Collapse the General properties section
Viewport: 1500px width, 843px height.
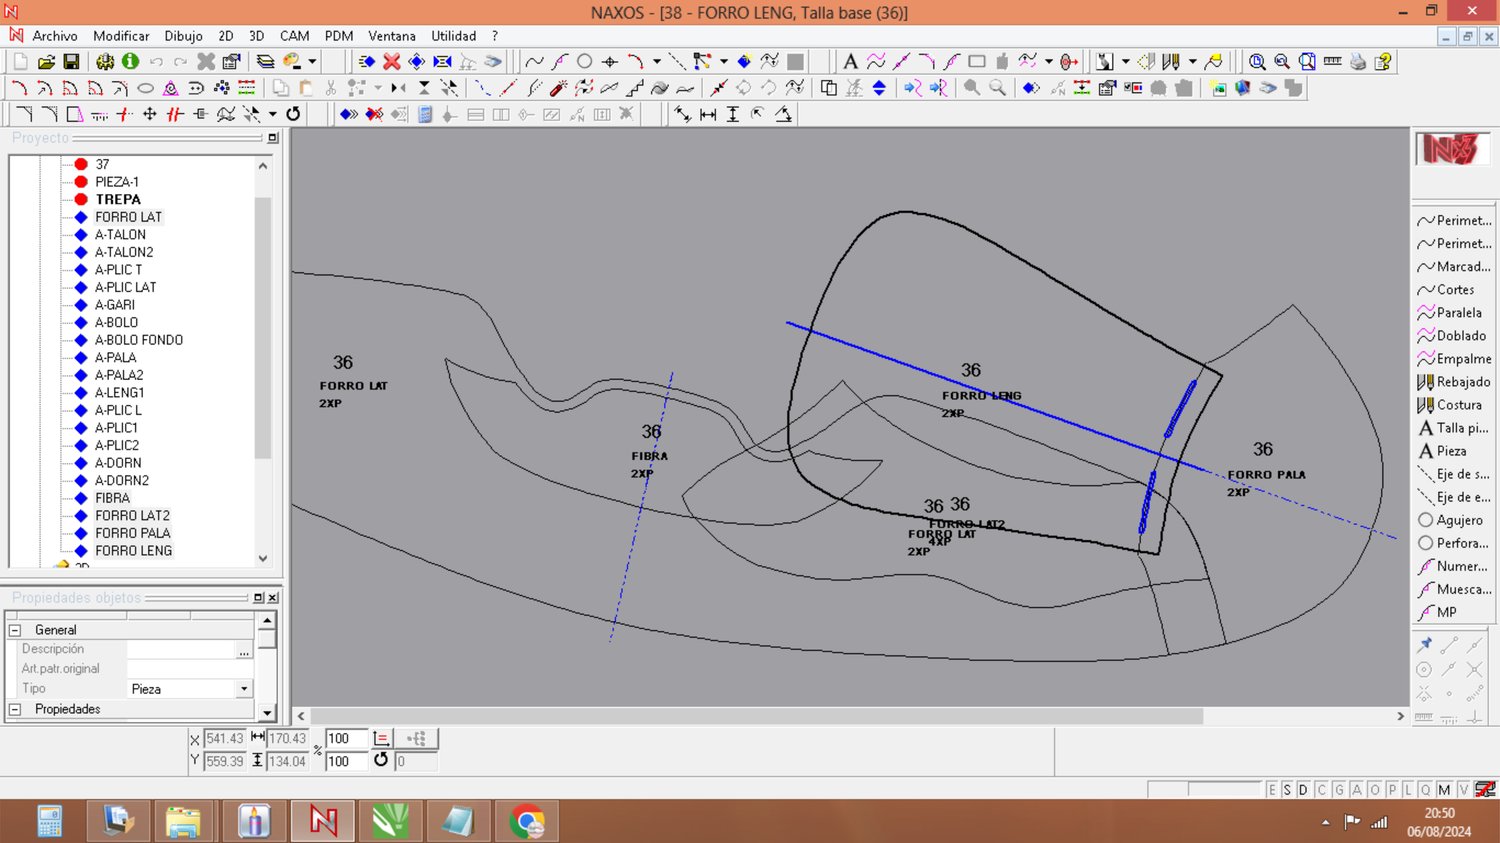click(x=15, y=630)
